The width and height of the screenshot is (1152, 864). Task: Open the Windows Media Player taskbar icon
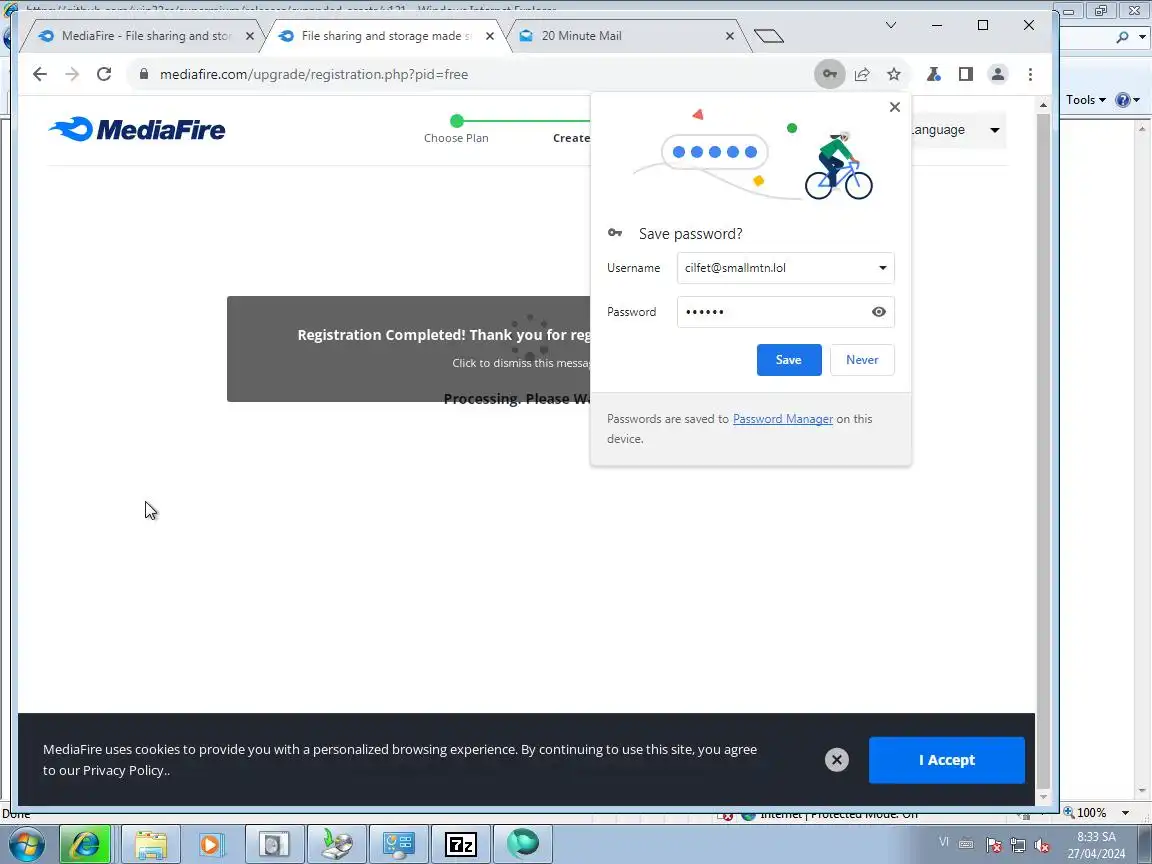pos(210,845)
